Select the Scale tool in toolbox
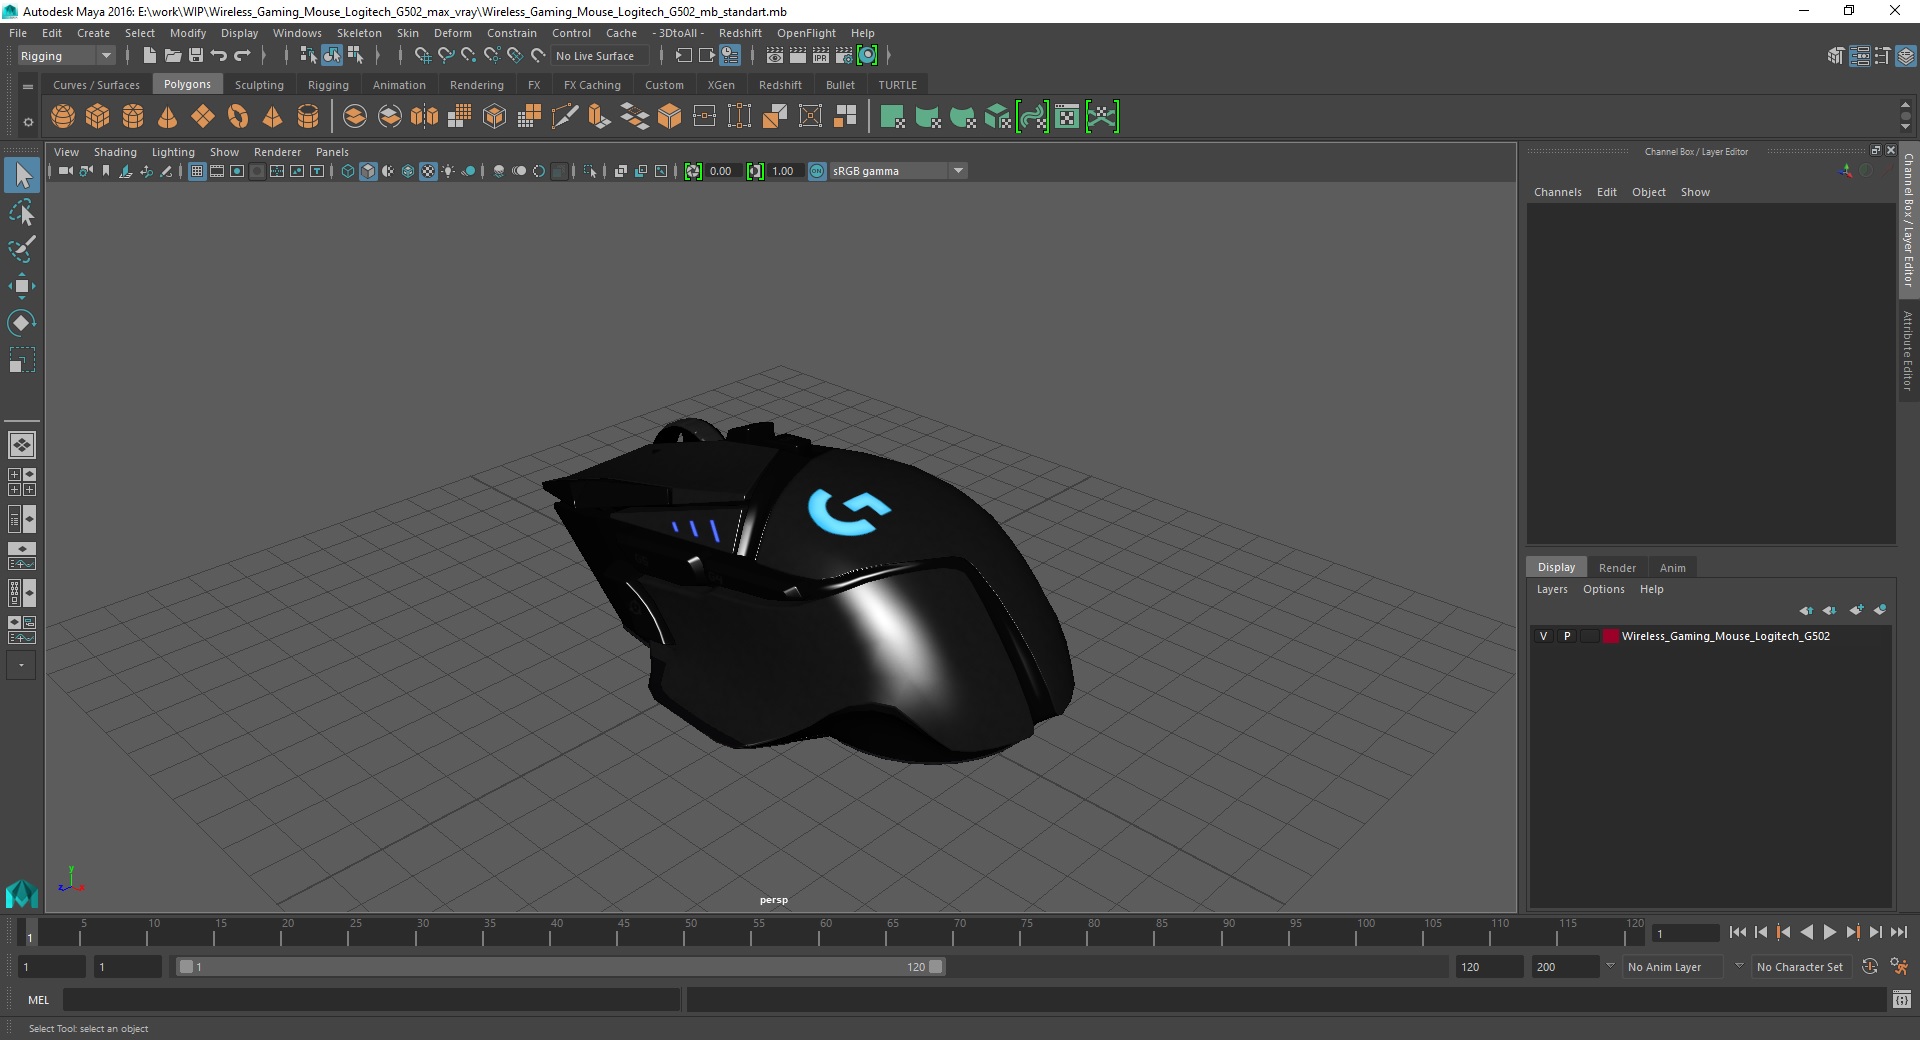 22,360
